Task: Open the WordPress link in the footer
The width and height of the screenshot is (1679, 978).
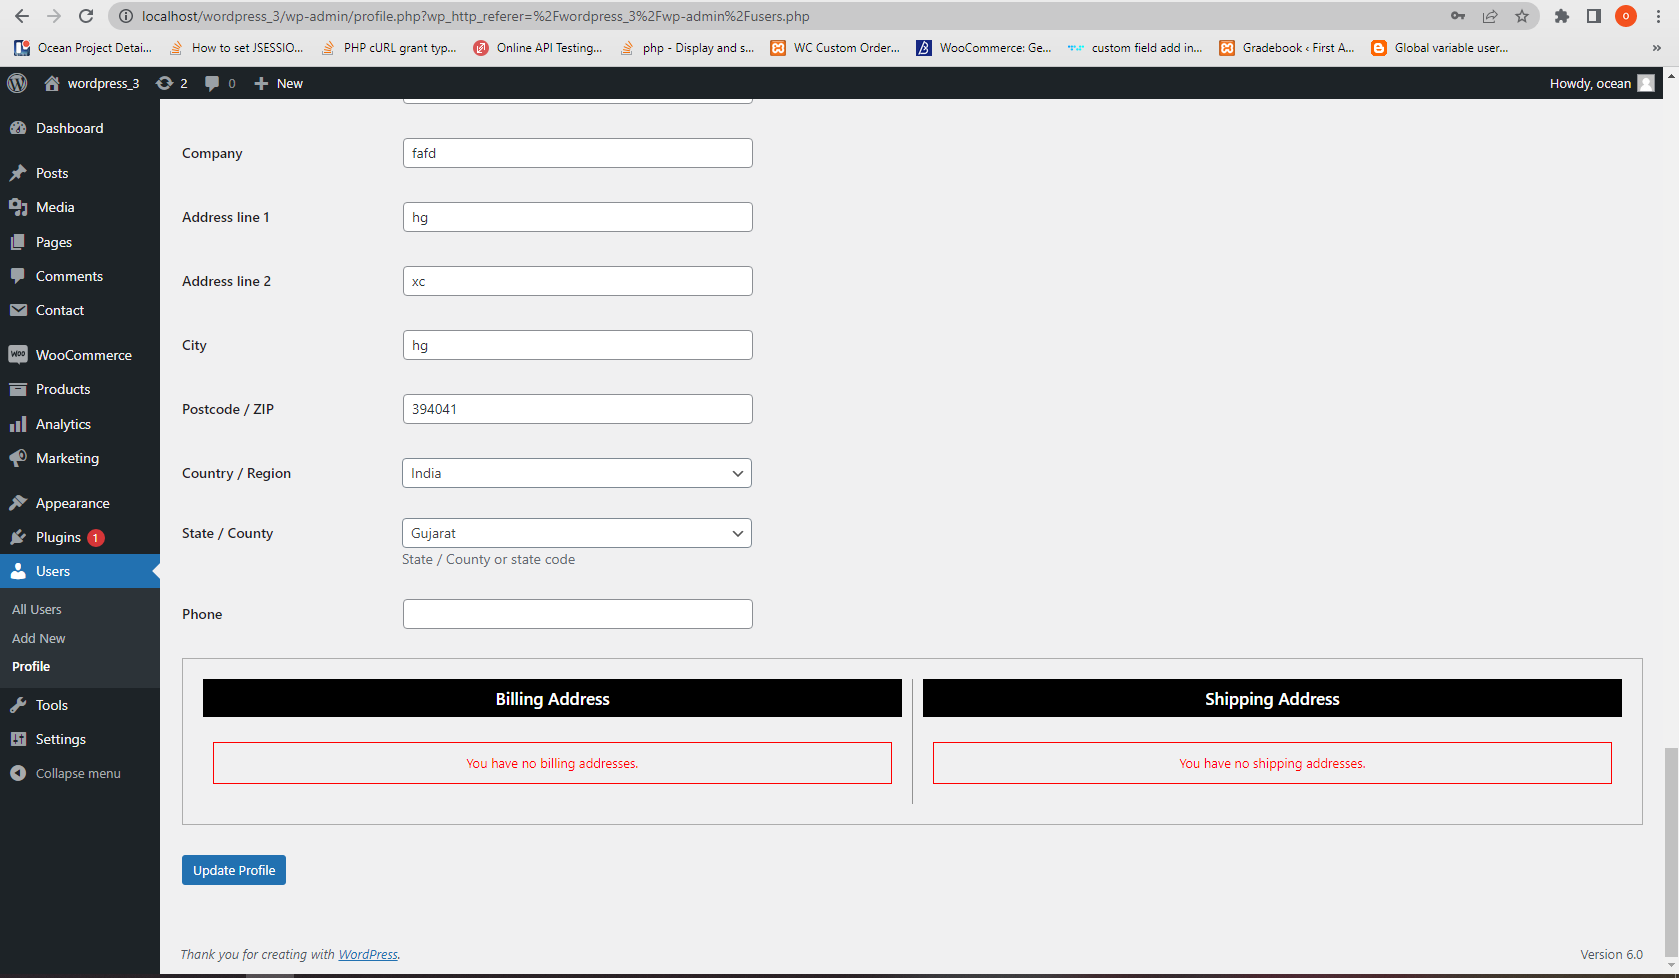Action: [367, 954]
